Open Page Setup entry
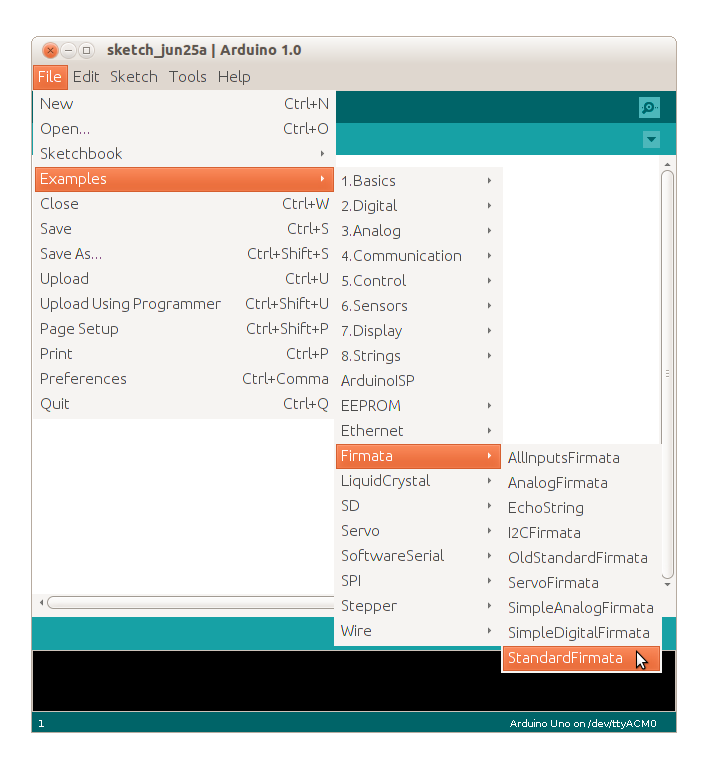The width and height of the screenshot is (708, 762). coord(185,329)
